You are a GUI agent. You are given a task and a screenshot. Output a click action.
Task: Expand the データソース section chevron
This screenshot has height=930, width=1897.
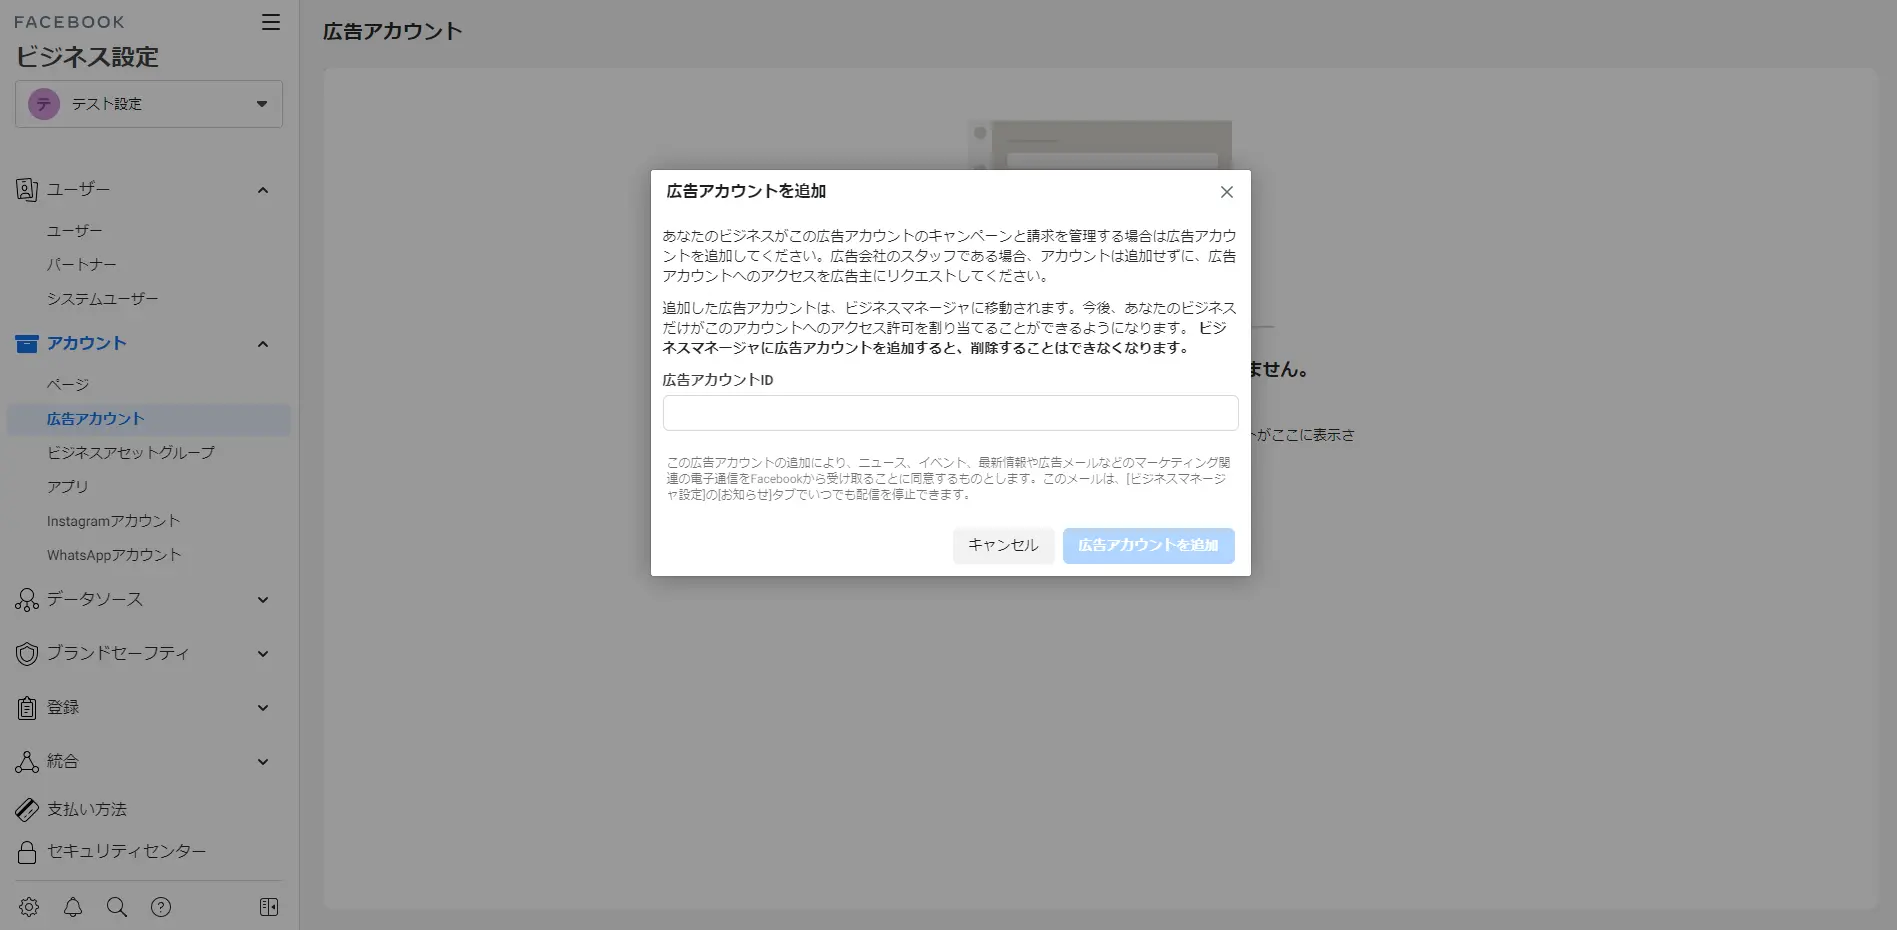point(263,600)
